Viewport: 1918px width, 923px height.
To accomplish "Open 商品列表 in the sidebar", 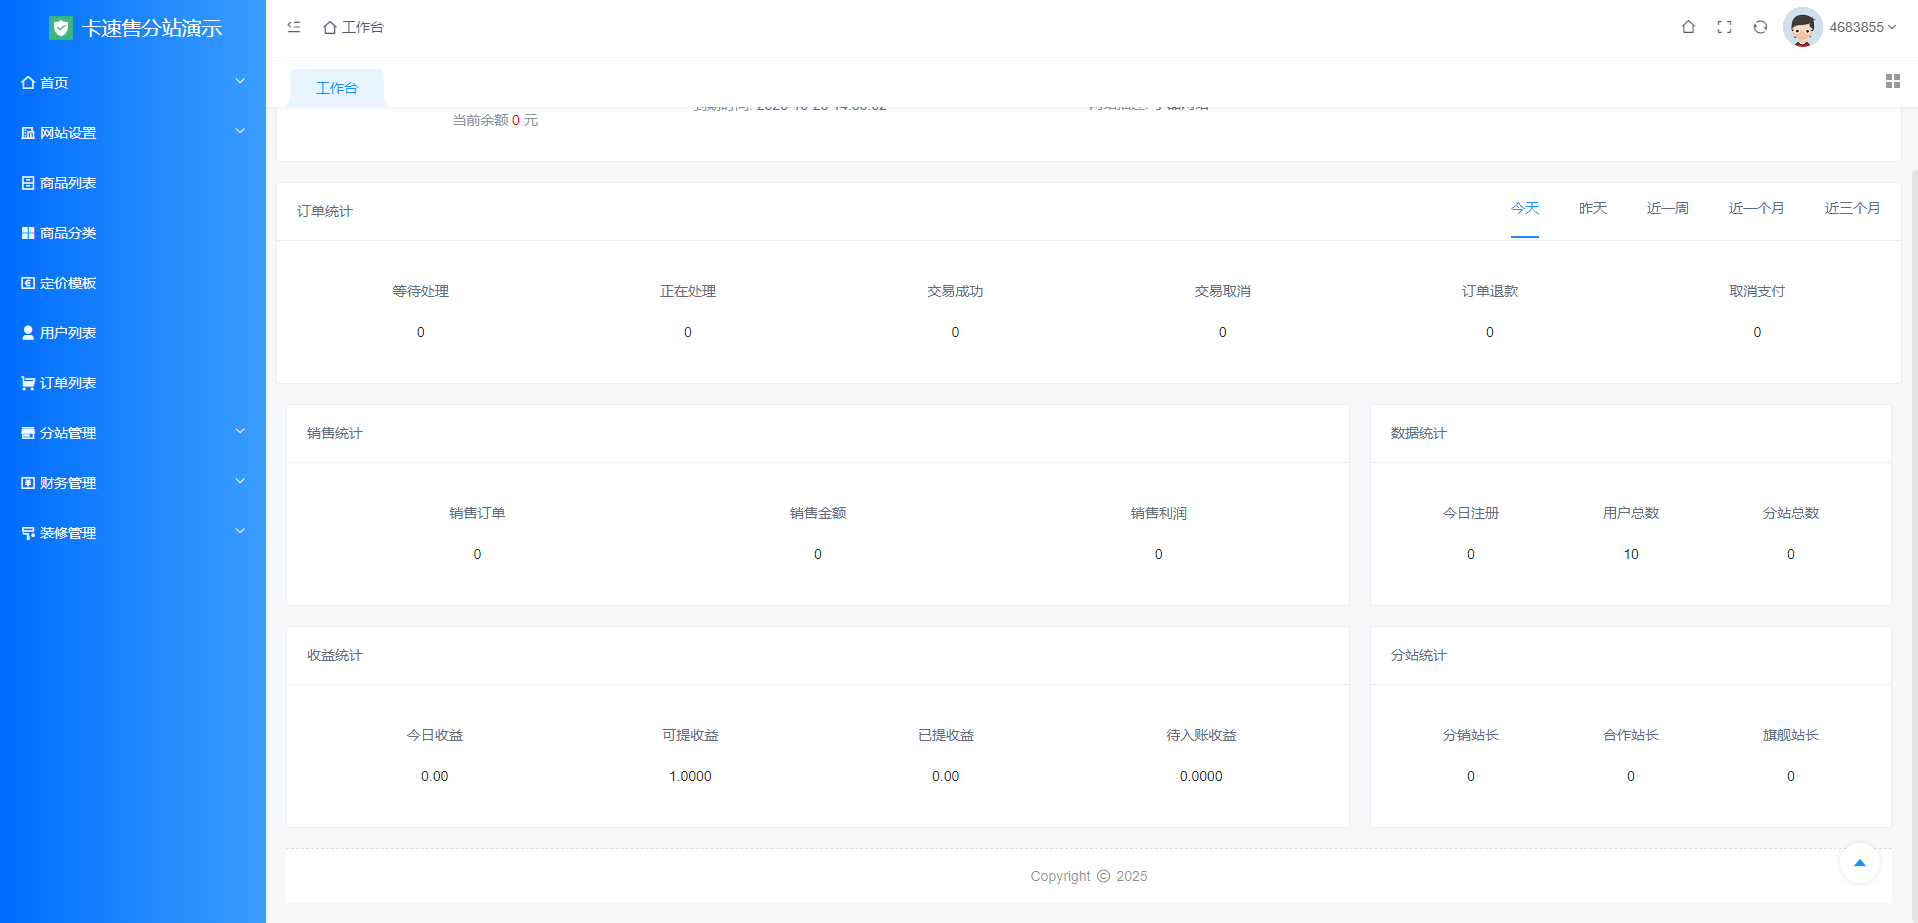I will (x=68, y=183).
